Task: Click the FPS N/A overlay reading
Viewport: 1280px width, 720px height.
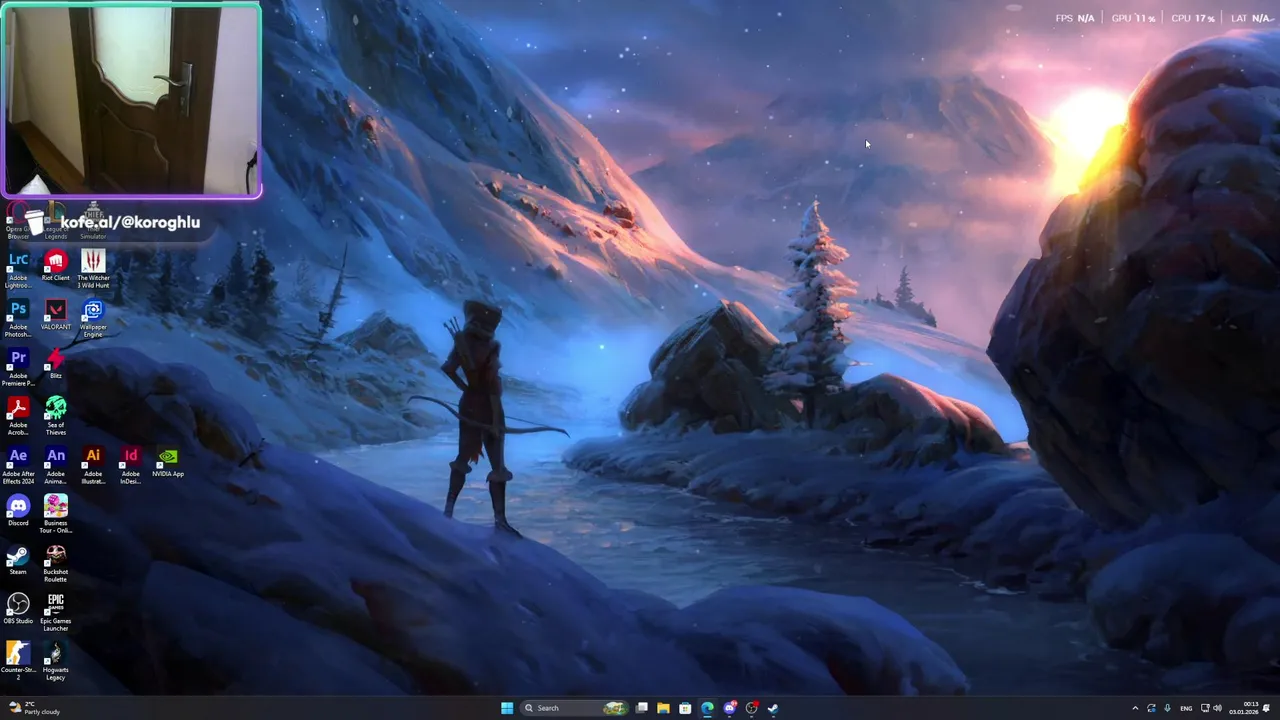Action: 1075,18
